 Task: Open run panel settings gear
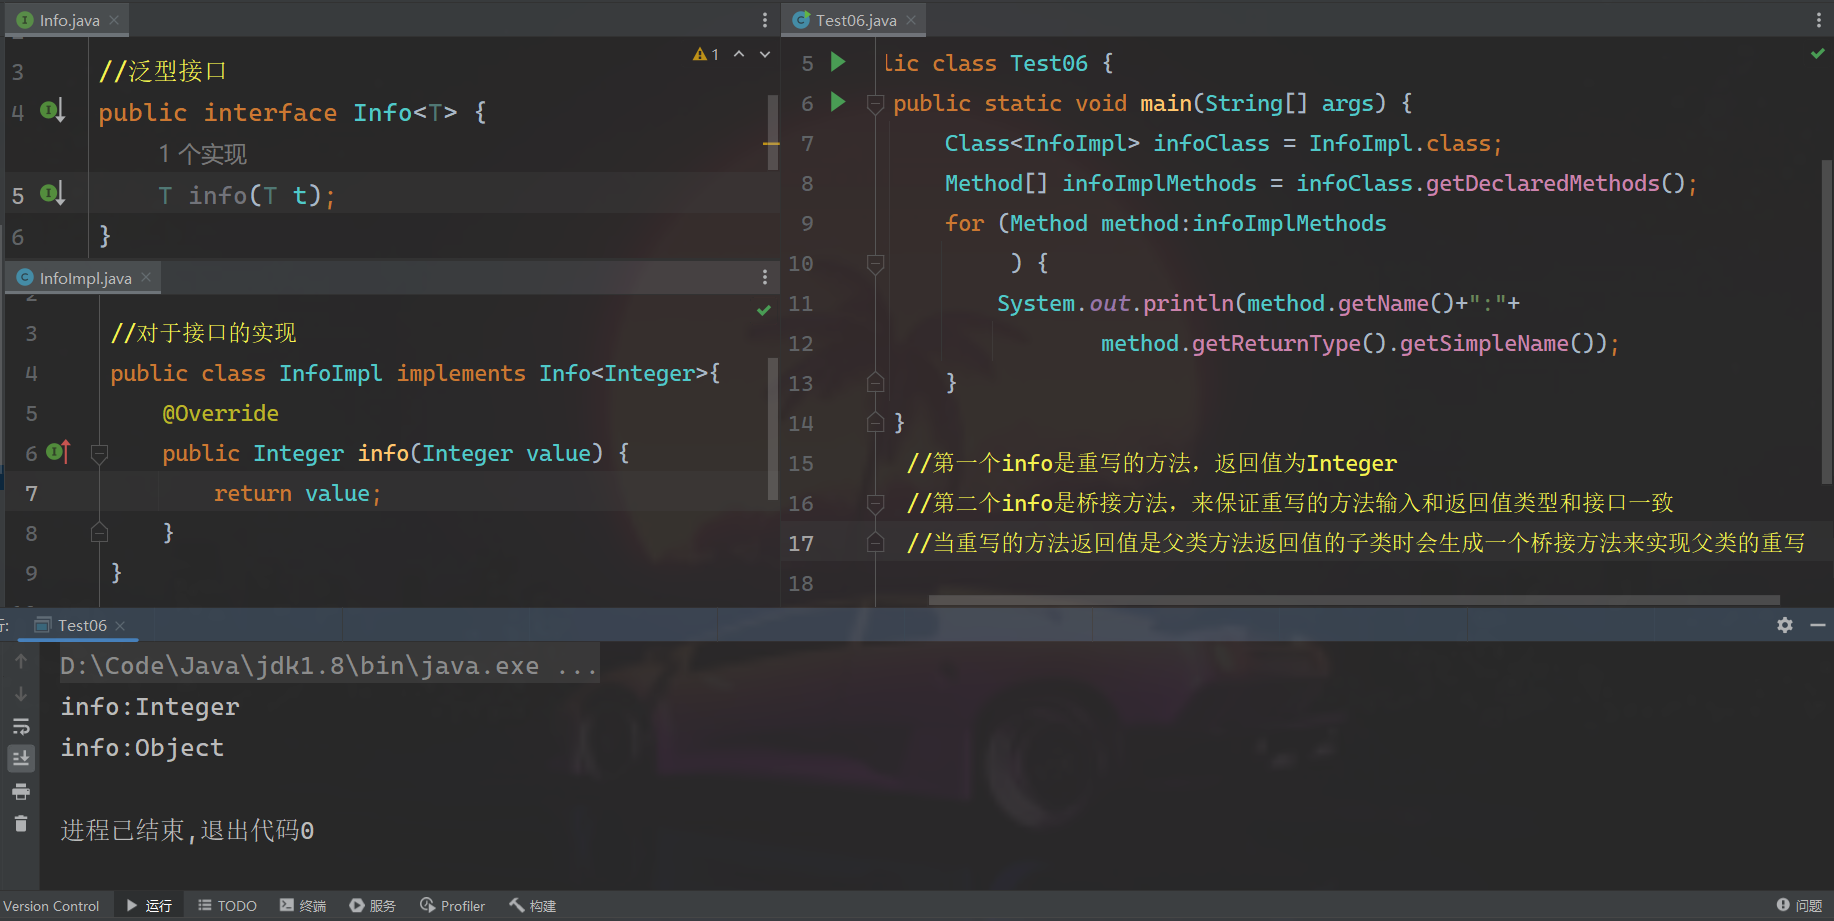pyautogui.click(x=1785, y=625)
